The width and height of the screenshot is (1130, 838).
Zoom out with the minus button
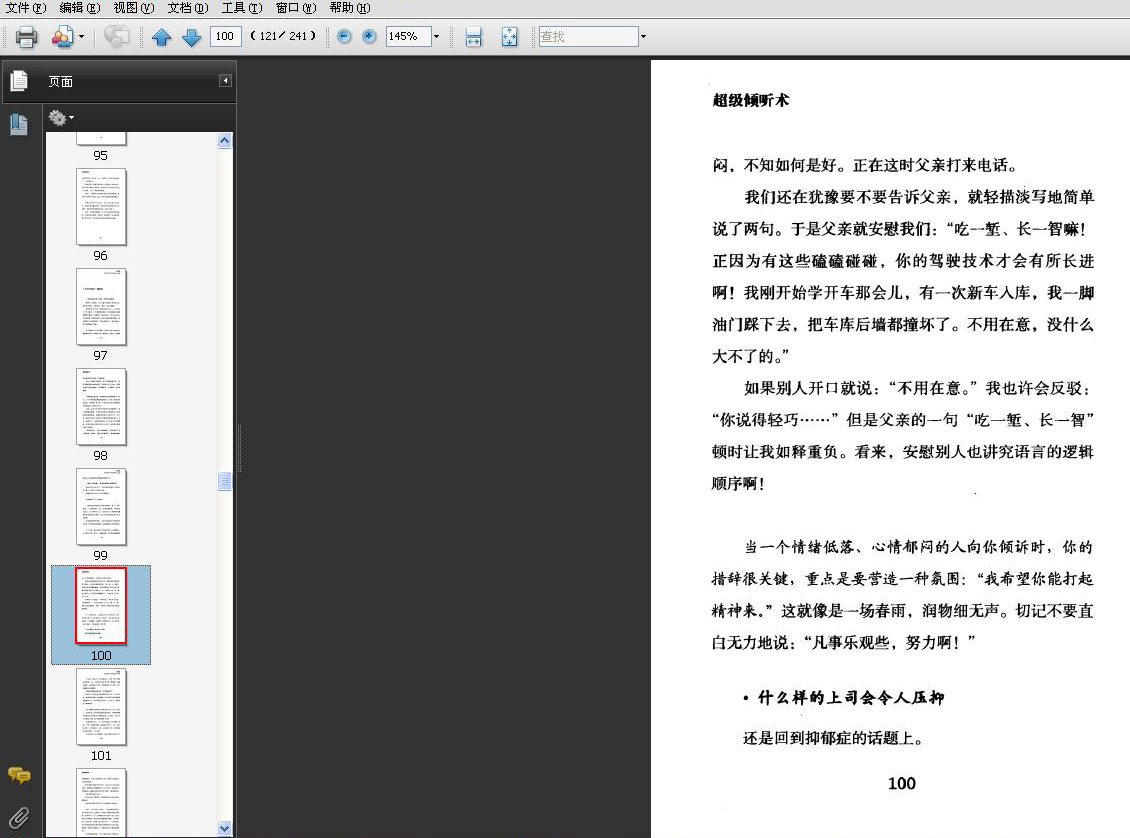[344, 36]
